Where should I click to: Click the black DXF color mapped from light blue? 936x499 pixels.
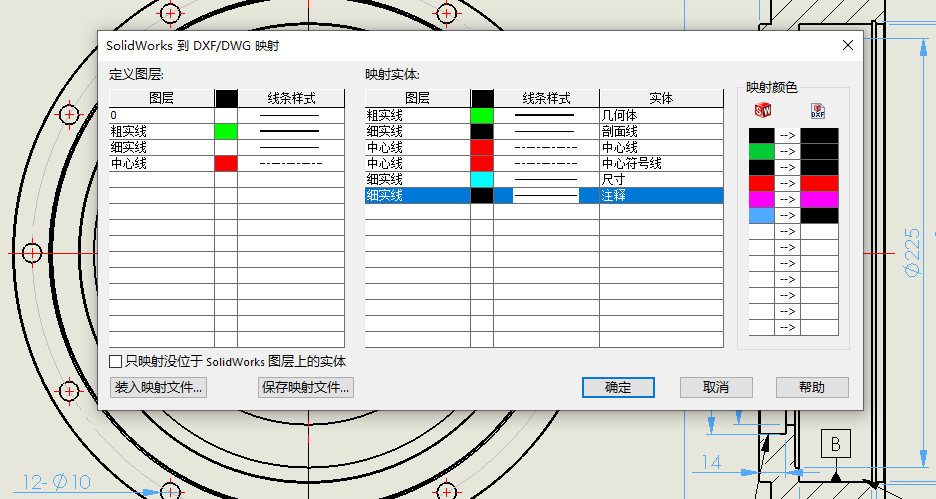tap(819, 215)
